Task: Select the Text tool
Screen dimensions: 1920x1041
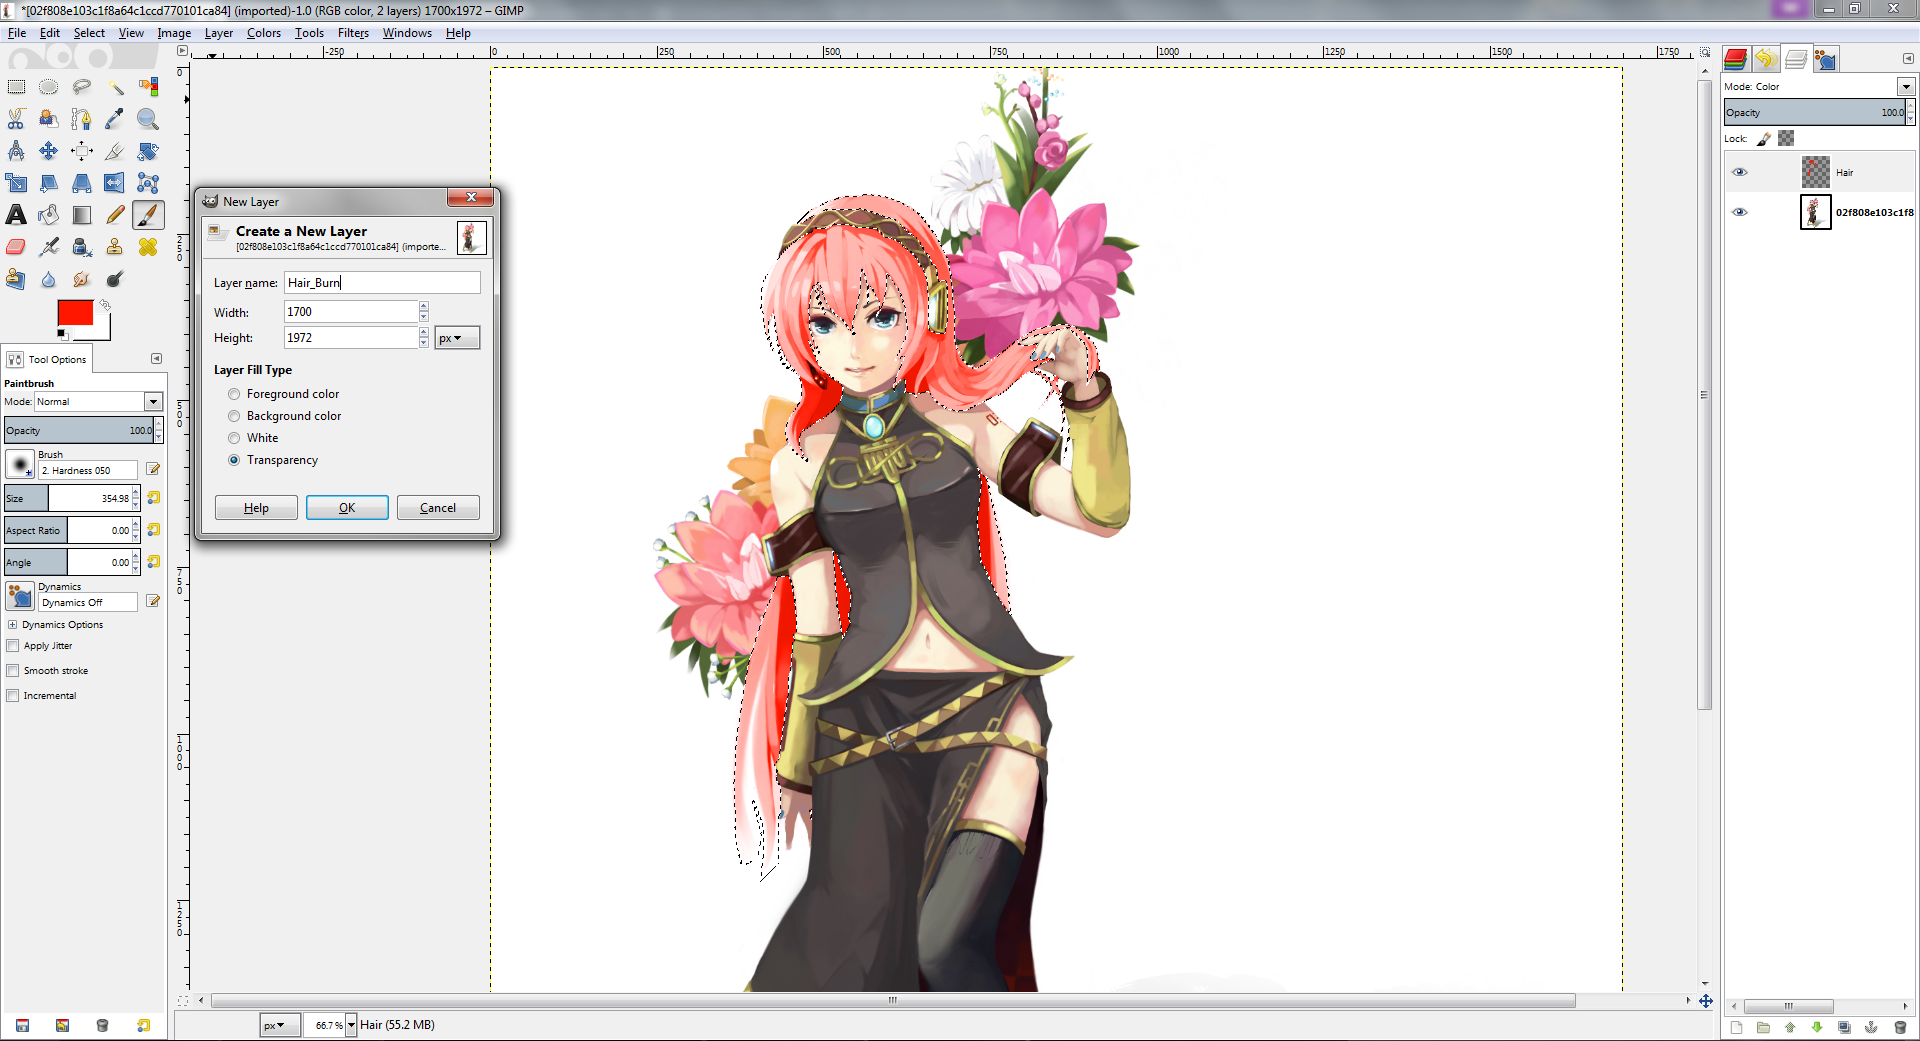Action: click(16, 215)
